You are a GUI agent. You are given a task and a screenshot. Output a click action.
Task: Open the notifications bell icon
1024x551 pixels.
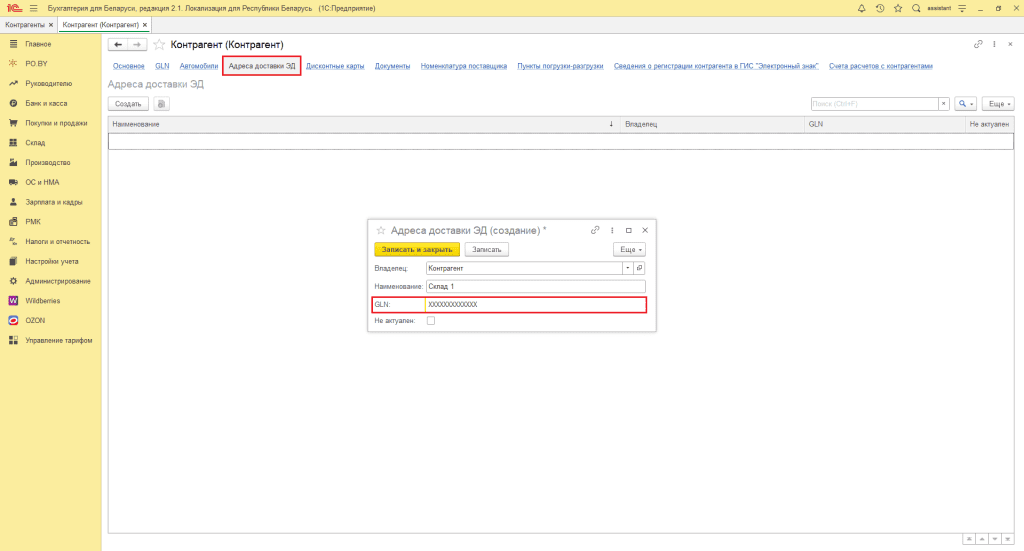point(862,8)
